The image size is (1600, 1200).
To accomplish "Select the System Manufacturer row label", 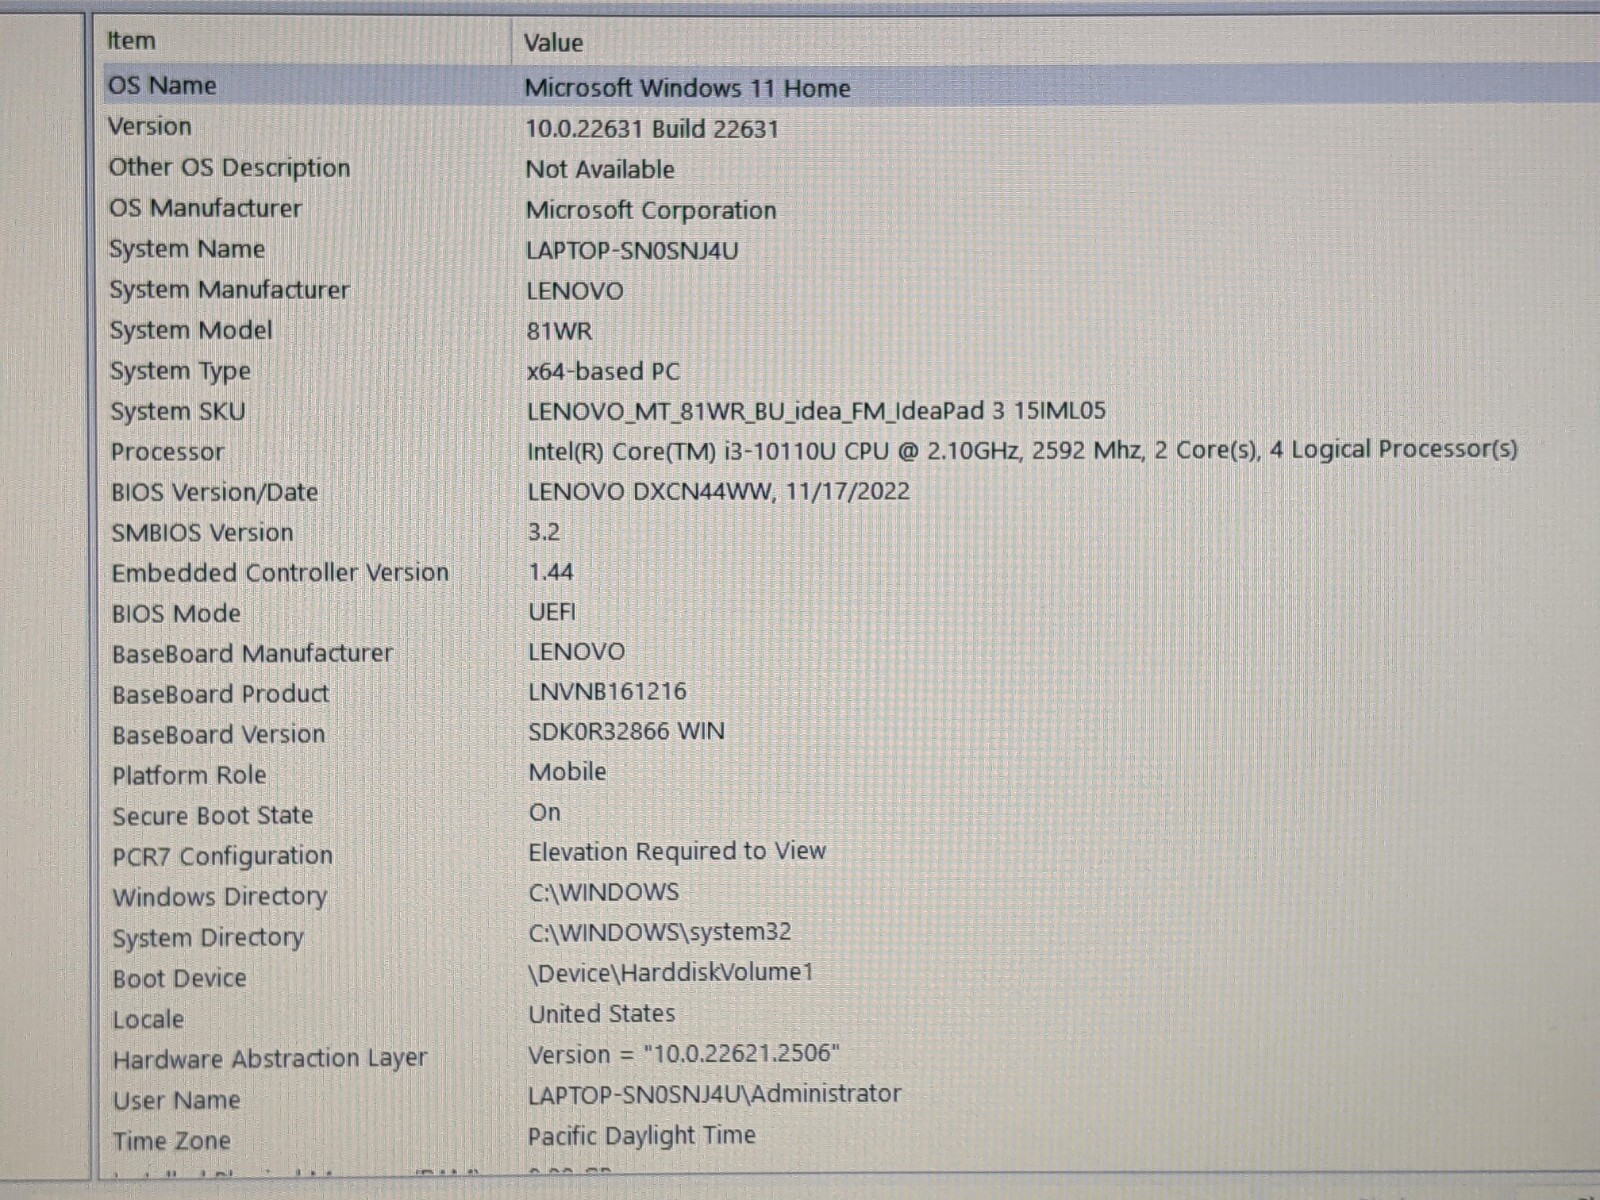I will click(229, 290).
